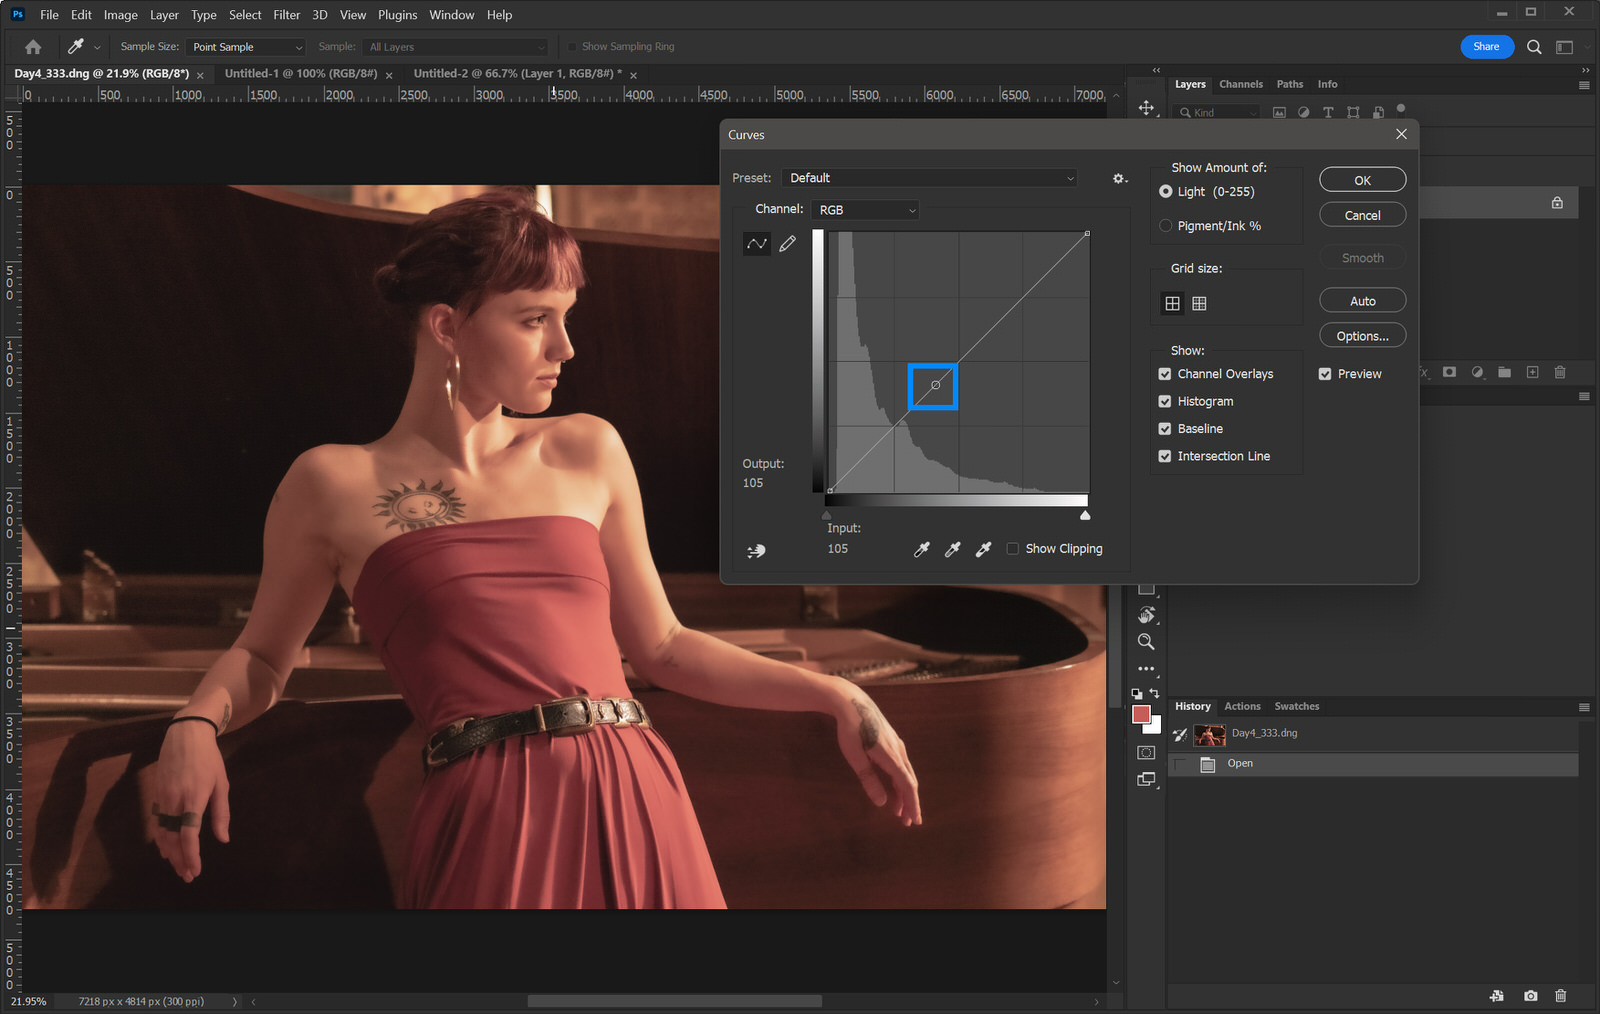Filter layers by text using the type filter icon

click(x=1328, y=112)
